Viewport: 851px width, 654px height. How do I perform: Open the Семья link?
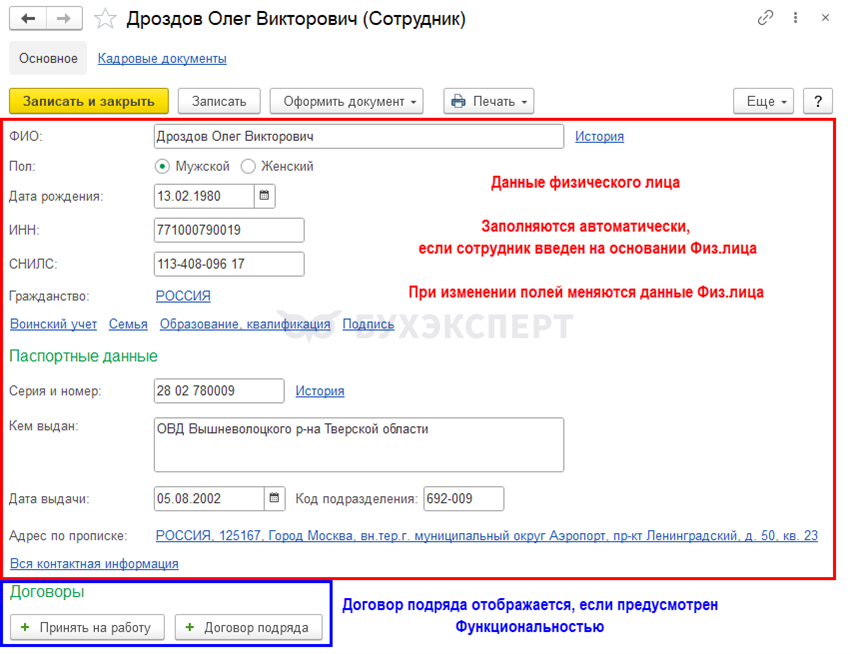(128, 324)
